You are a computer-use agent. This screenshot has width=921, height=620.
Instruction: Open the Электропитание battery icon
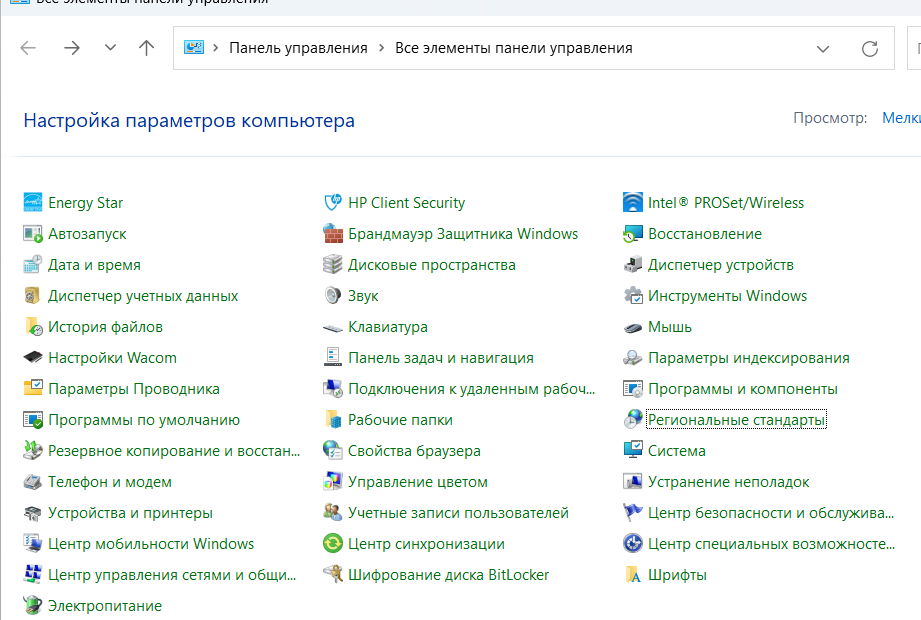[33, 606]
